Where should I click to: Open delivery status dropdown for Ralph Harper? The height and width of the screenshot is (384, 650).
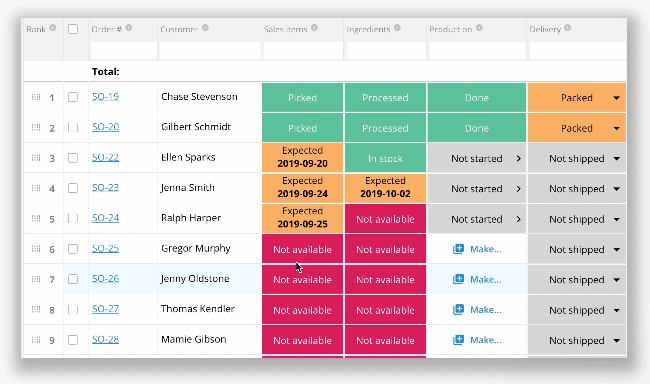tap(616, 219)
